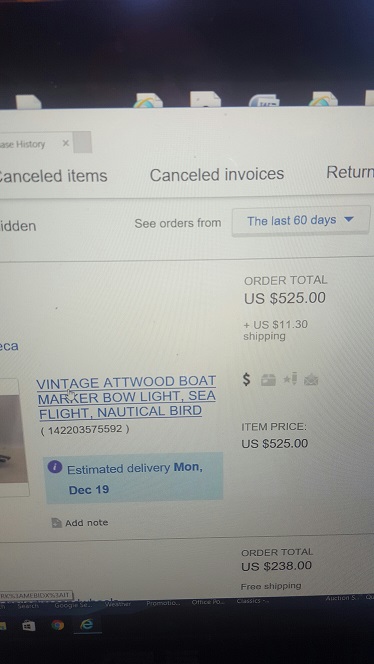Open Google Chrome from the taskbar

tap(58, 625)
